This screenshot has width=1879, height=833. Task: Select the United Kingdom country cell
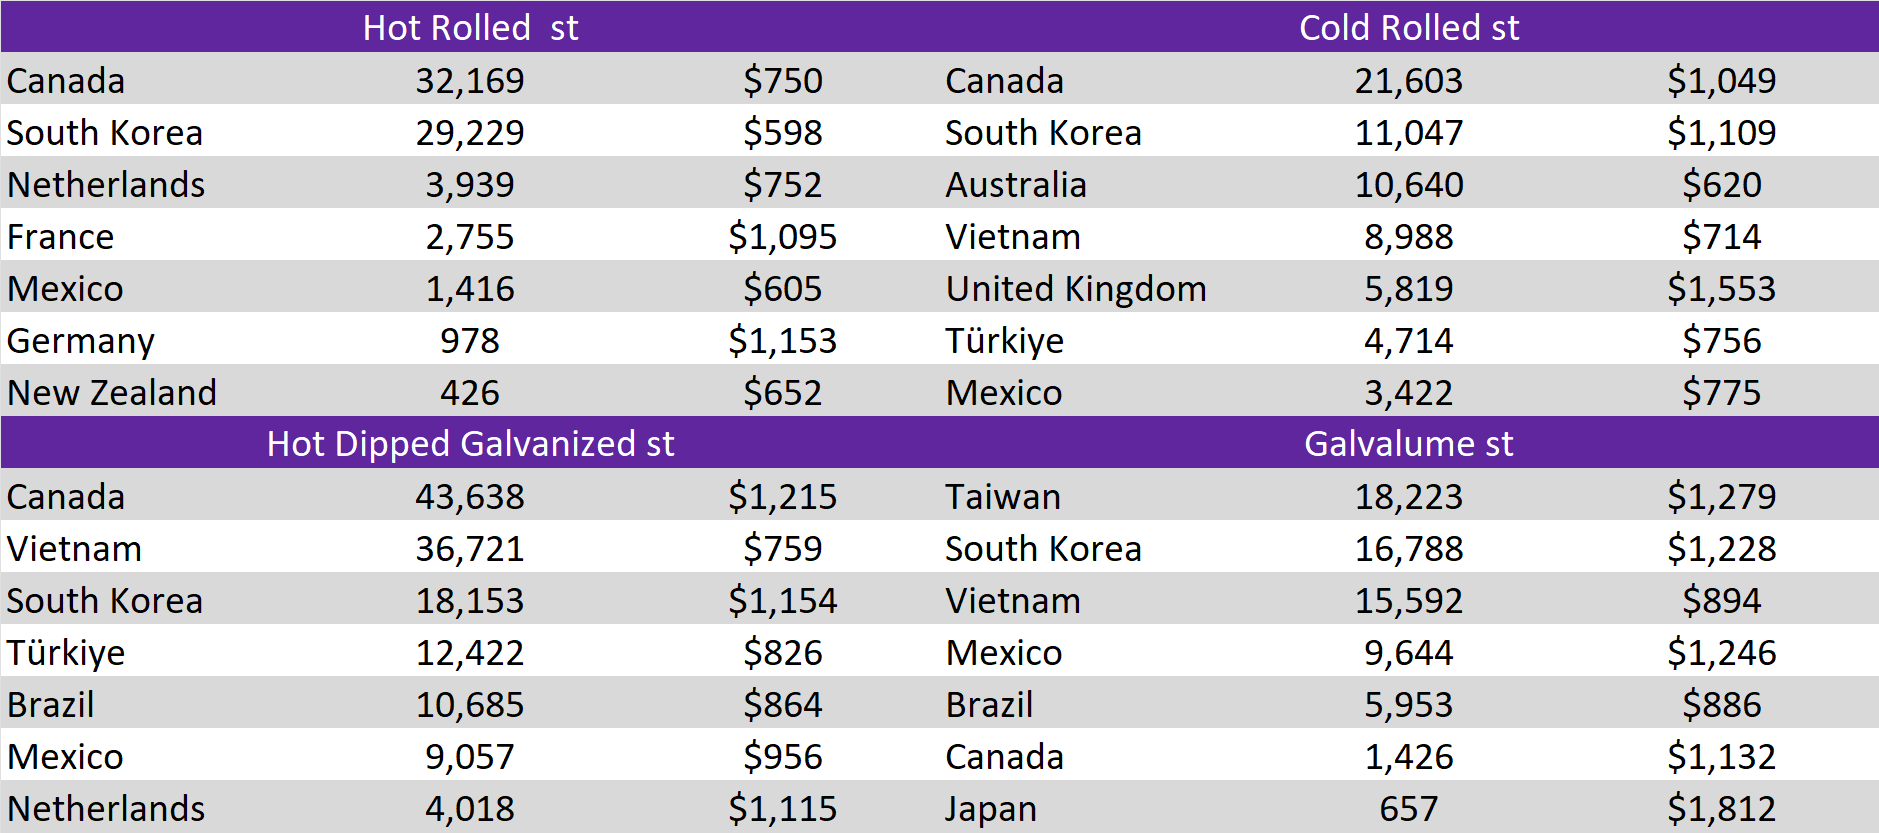pyautogui.click(x=1076, y=289)
